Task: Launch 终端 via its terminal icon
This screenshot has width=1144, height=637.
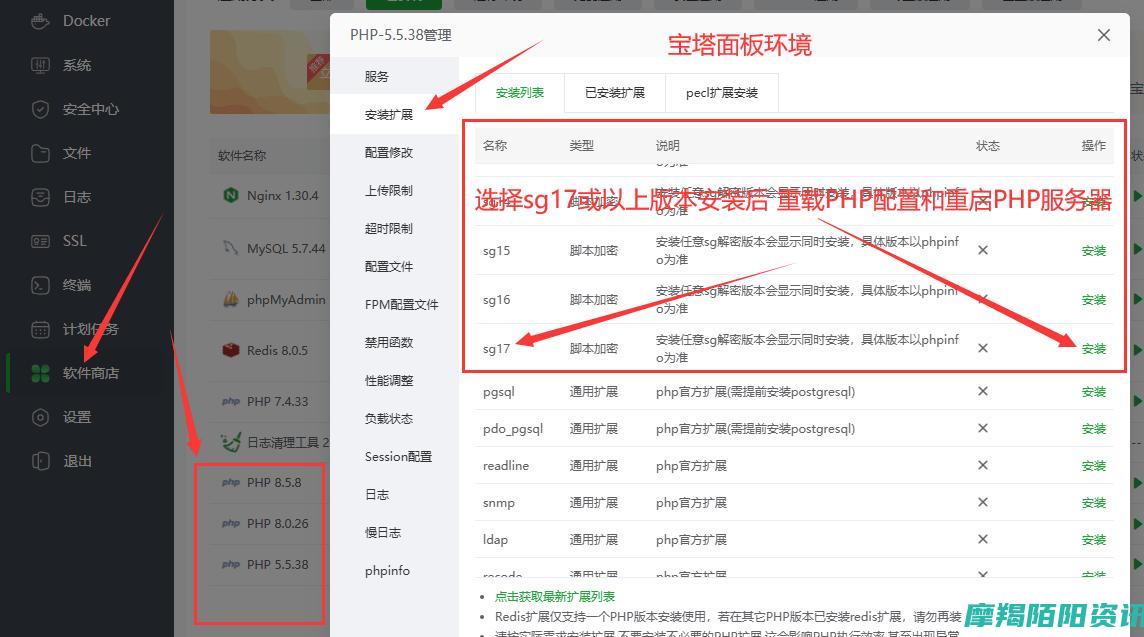Action: [x=40, y=285]
